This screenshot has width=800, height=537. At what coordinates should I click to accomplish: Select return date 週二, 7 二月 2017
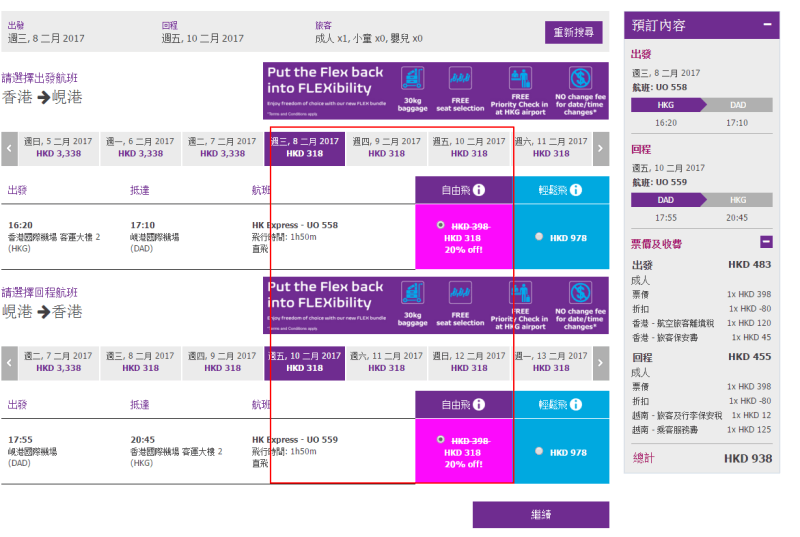point(58,363)
